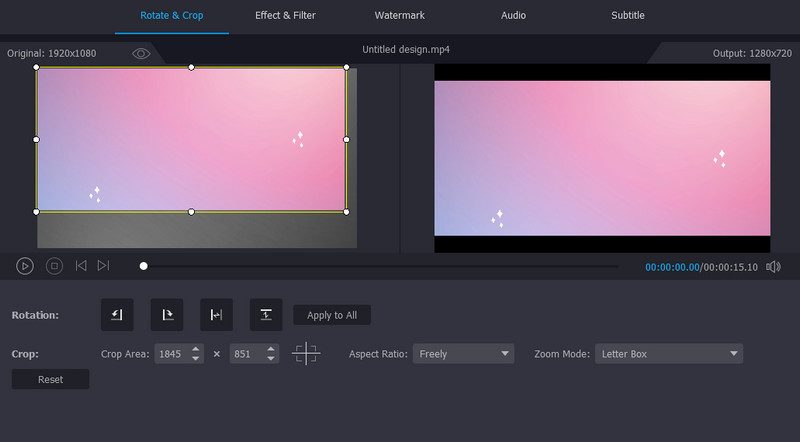Switch to Effect & Filter tab
Screen dimensions: 800x442
point(285,16)
